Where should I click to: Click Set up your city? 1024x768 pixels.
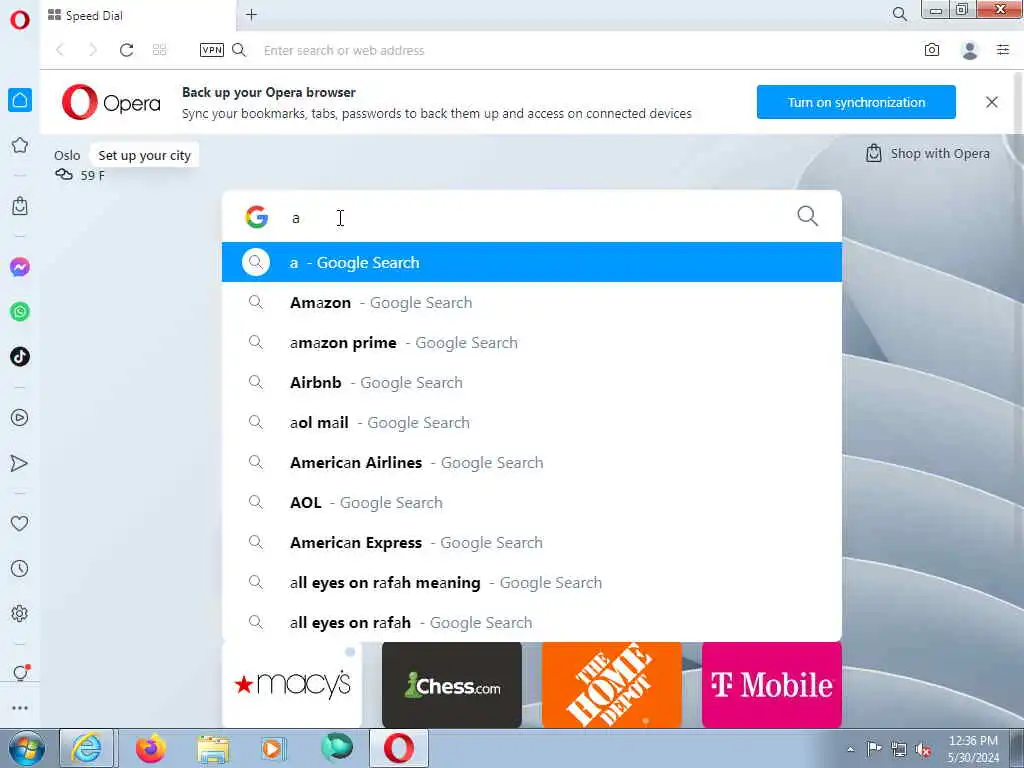point(144,155)
